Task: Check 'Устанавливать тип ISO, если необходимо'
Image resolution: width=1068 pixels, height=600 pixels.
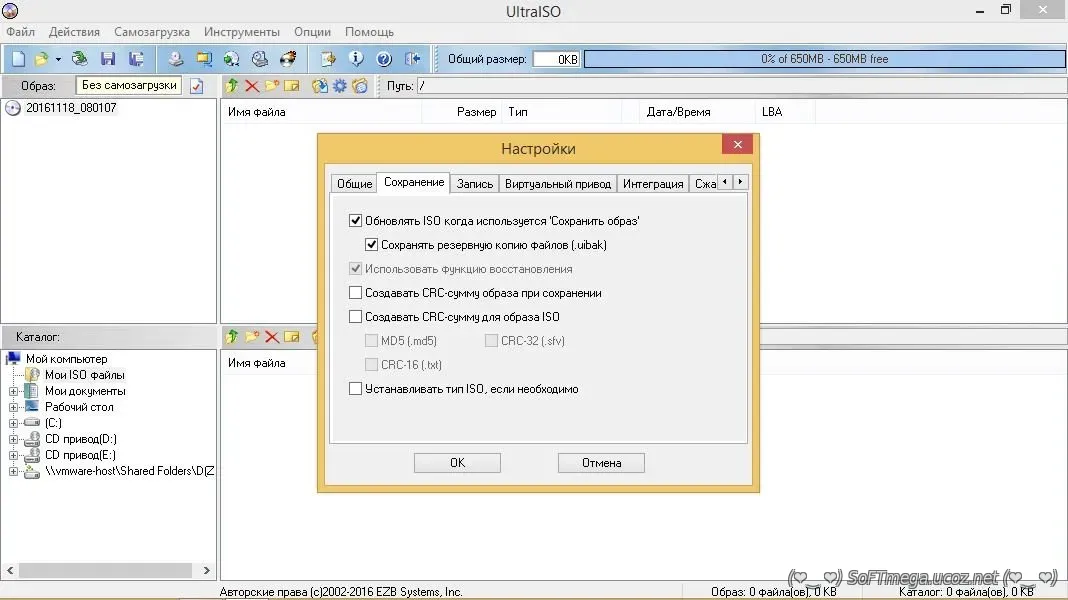Action: [355, 389]
